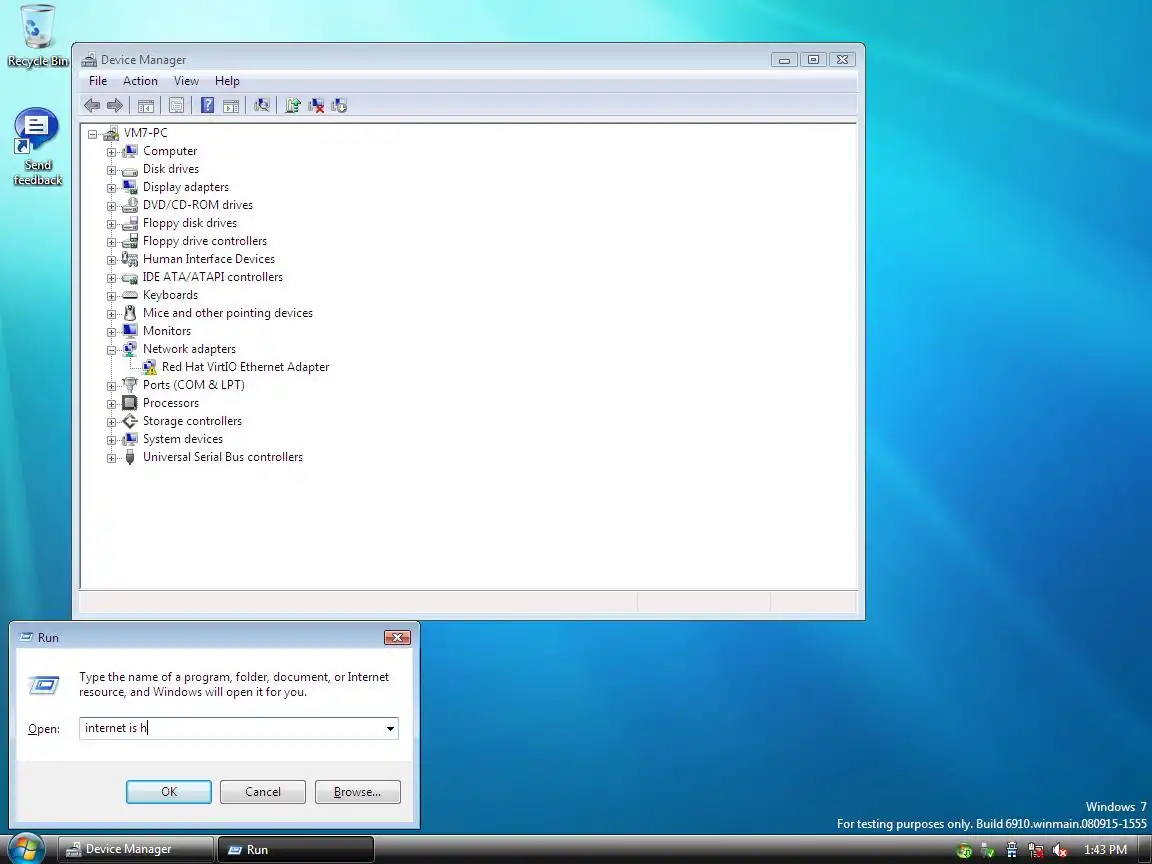Open the Windows Start orb

point(26,849)
